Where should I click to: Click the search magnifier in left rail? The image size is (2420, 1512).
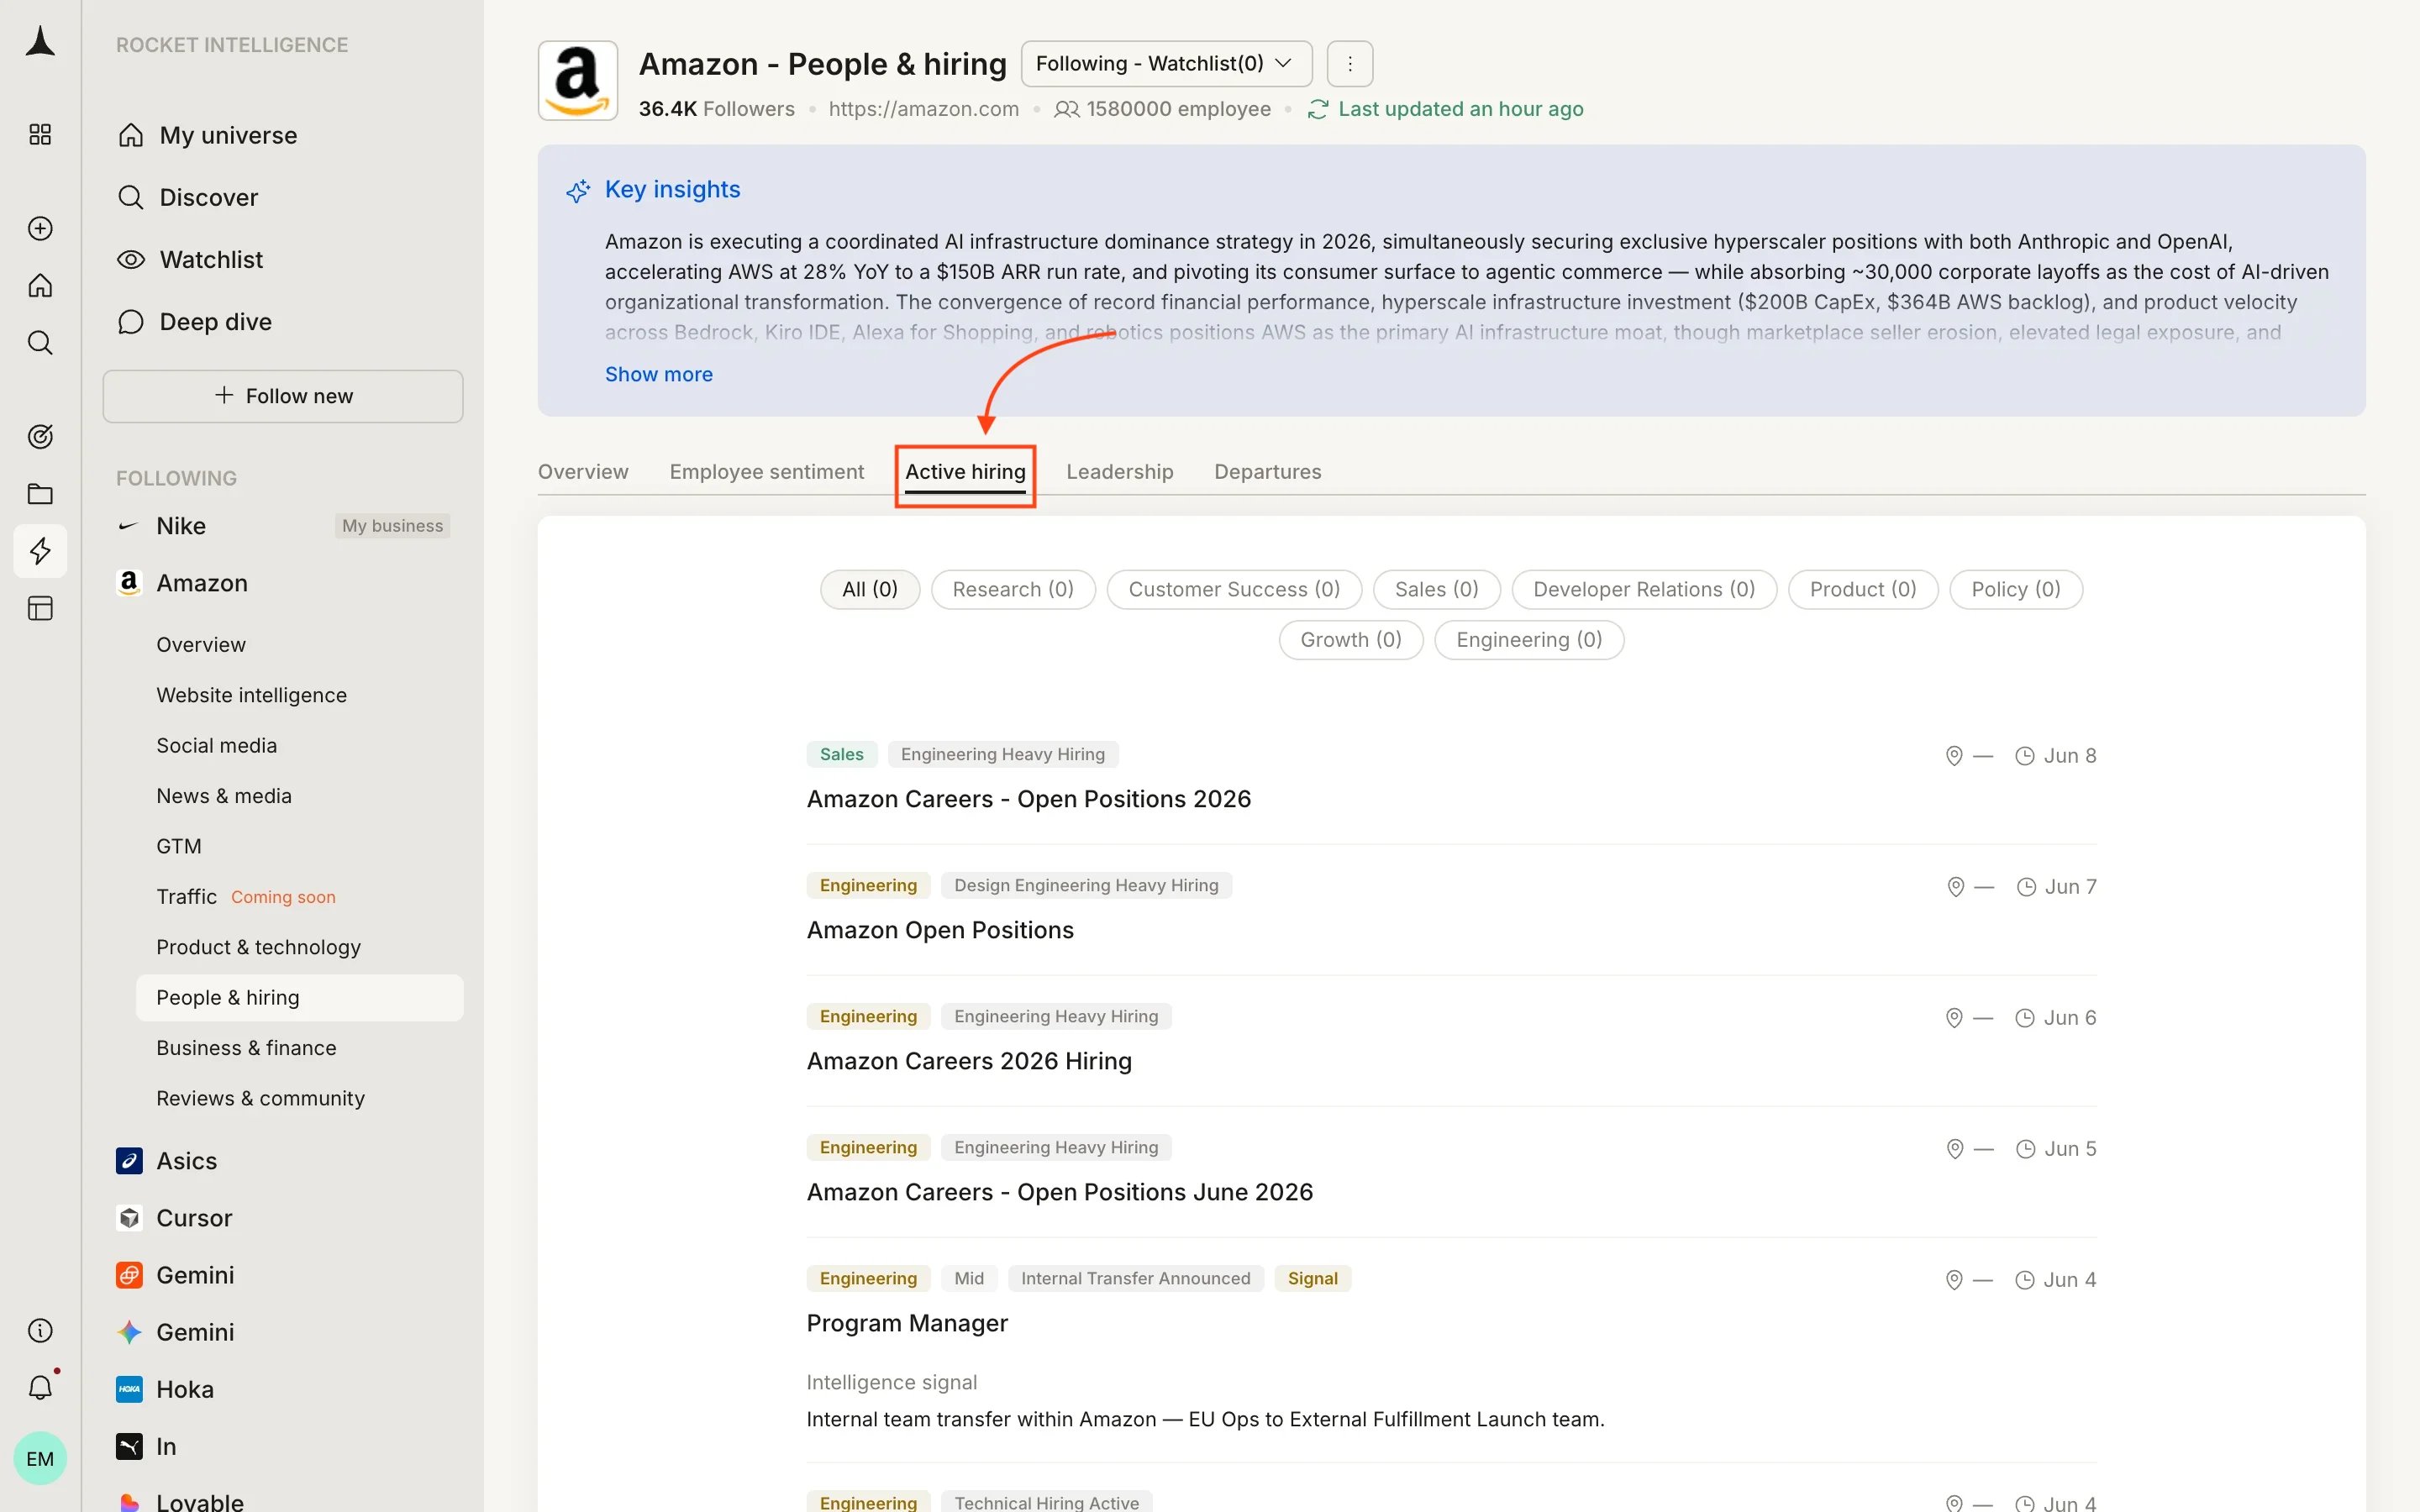(40, 343)
